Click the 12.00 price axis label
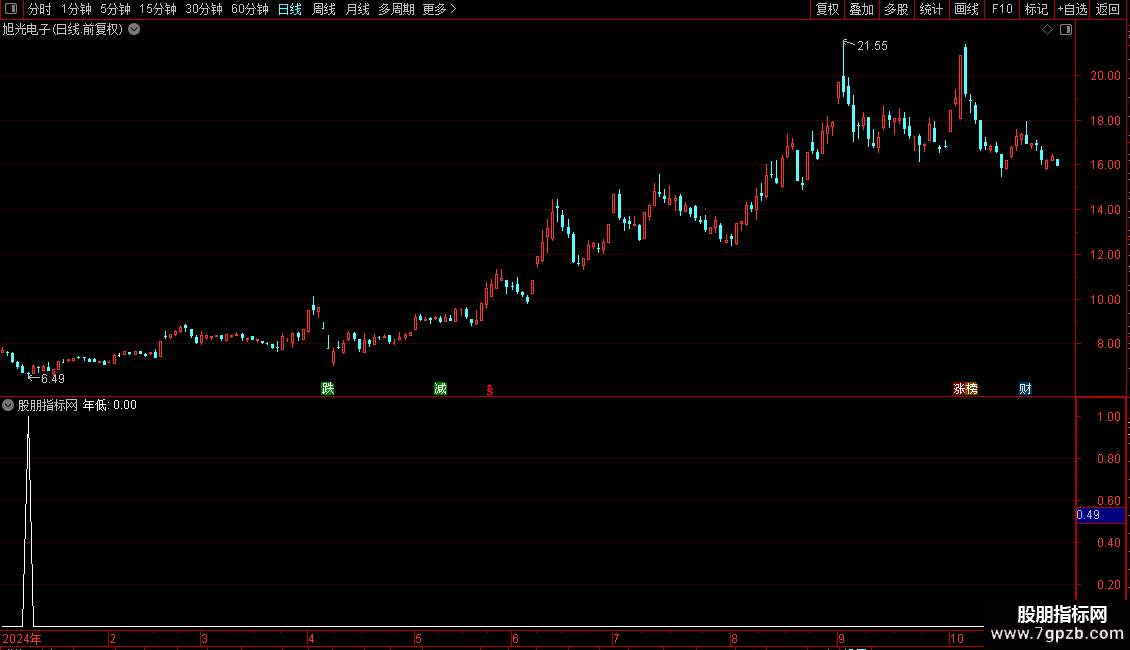The height and width of the screenshot is (650, 1130). (1105, 255)
